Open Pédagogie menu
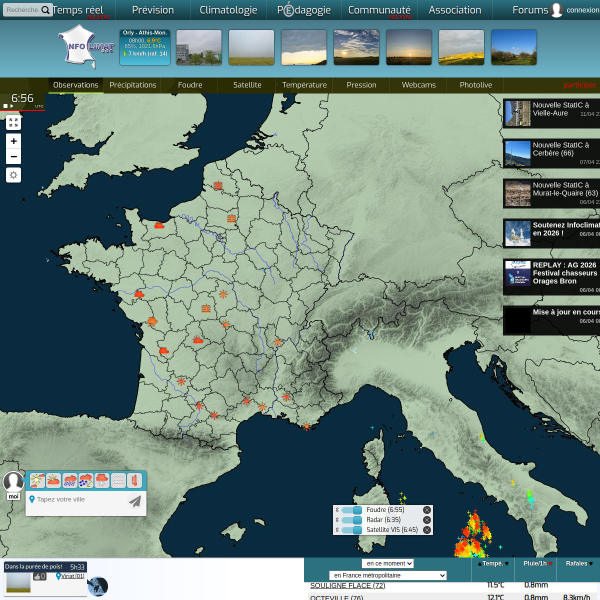Viewport: 600px width, 600px height. [304, 10]
